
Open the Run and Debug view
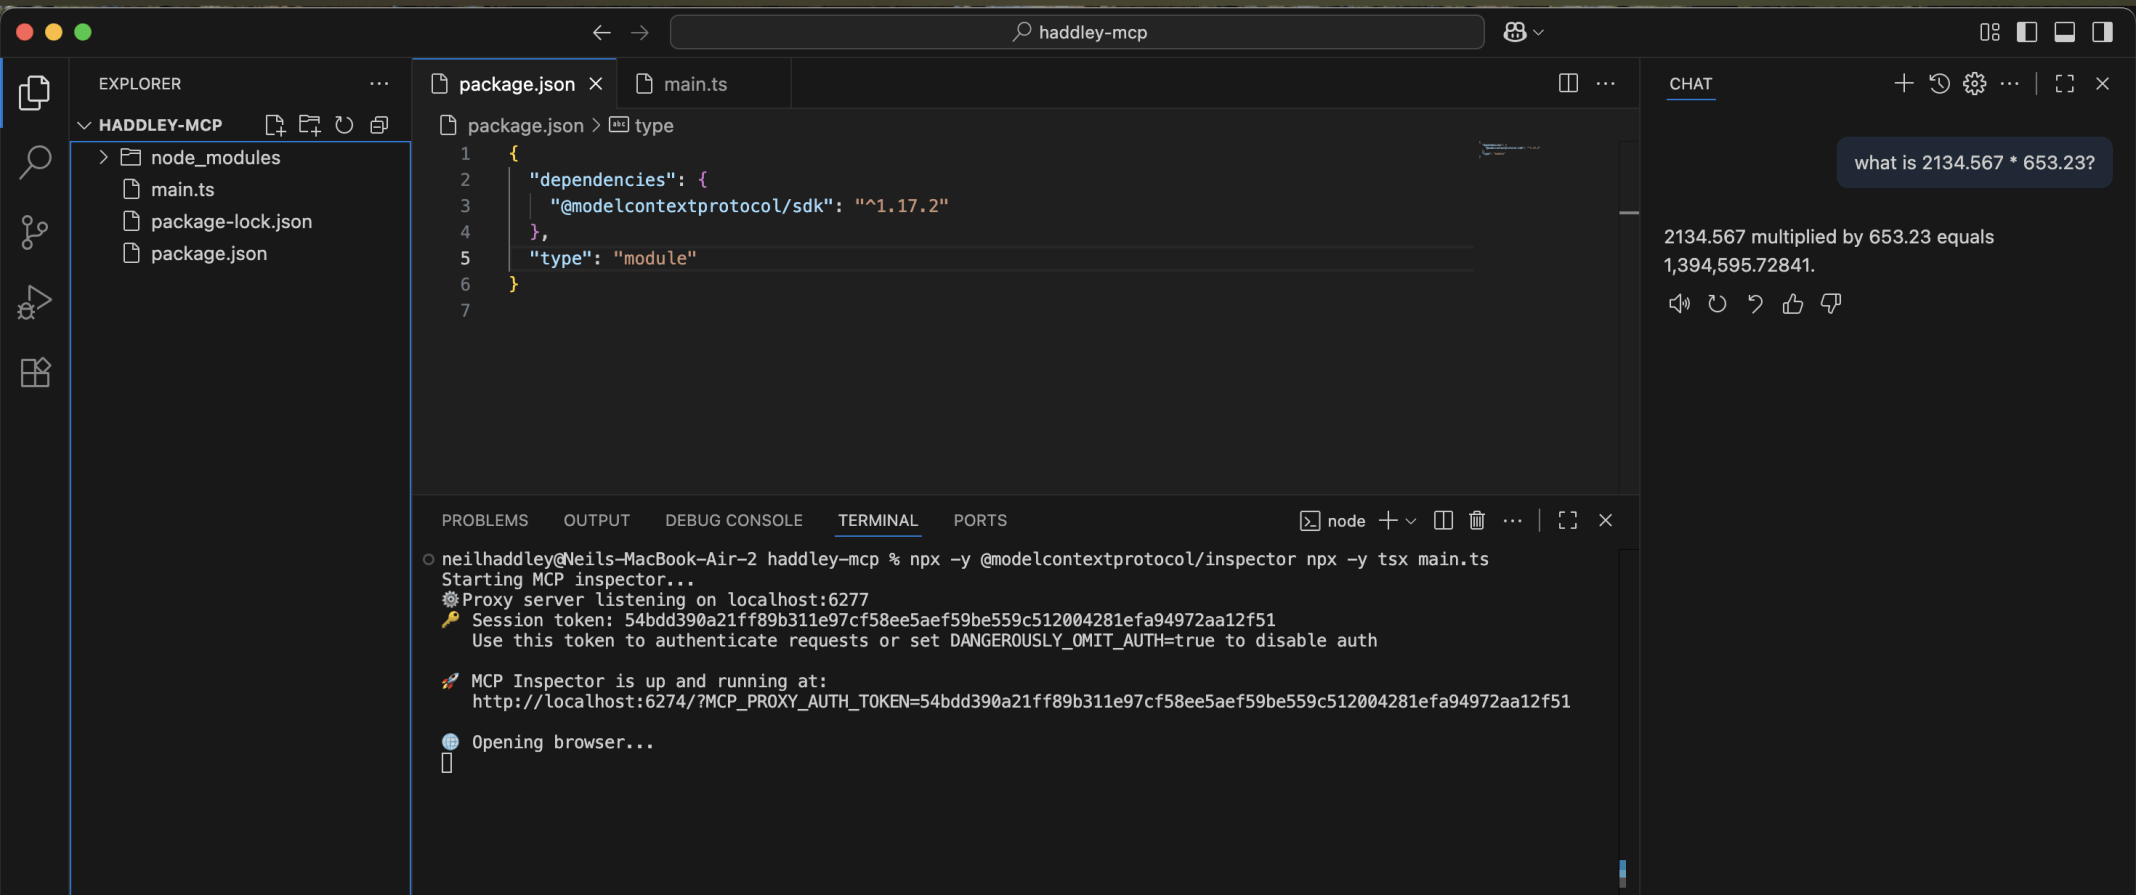pyautogui.click(x=35, y=302)
